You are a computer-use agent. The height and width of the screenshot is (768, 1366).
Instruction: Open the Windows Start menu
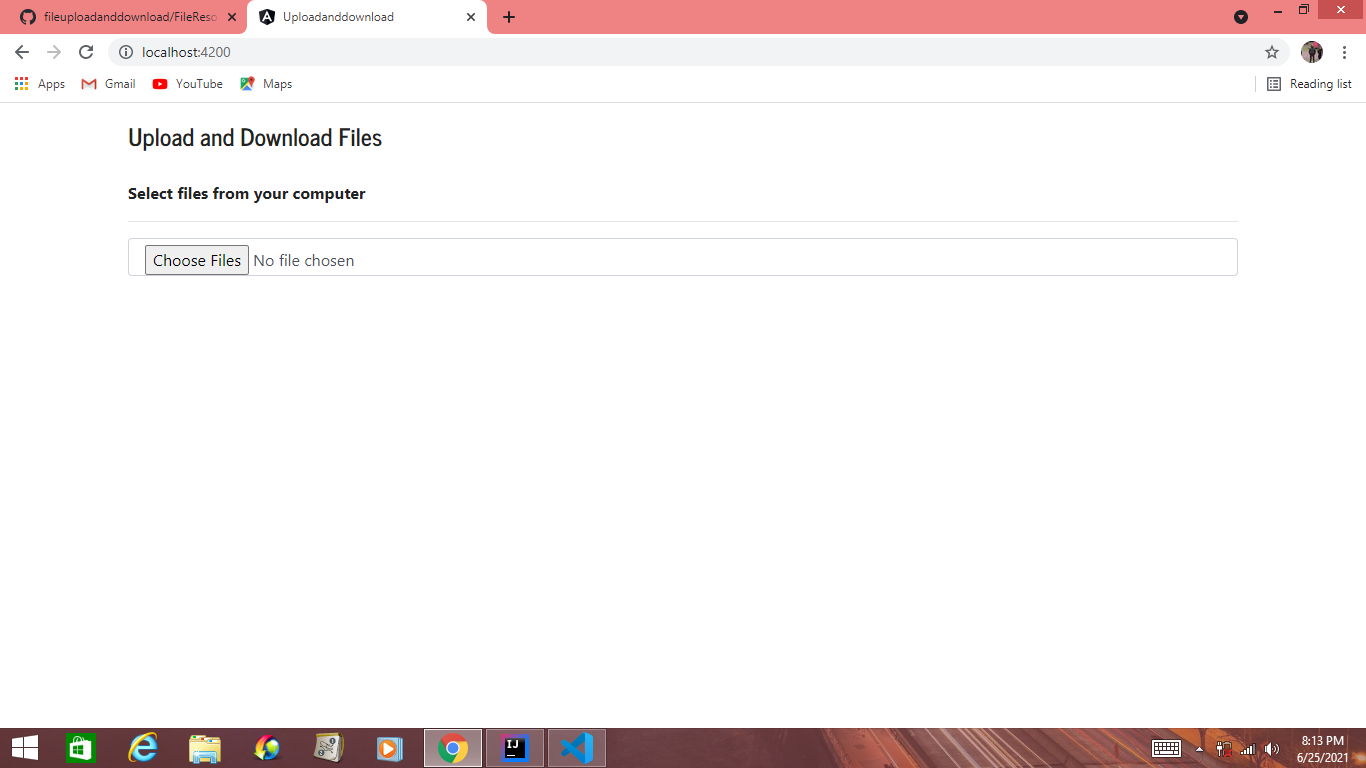point(24,747)
